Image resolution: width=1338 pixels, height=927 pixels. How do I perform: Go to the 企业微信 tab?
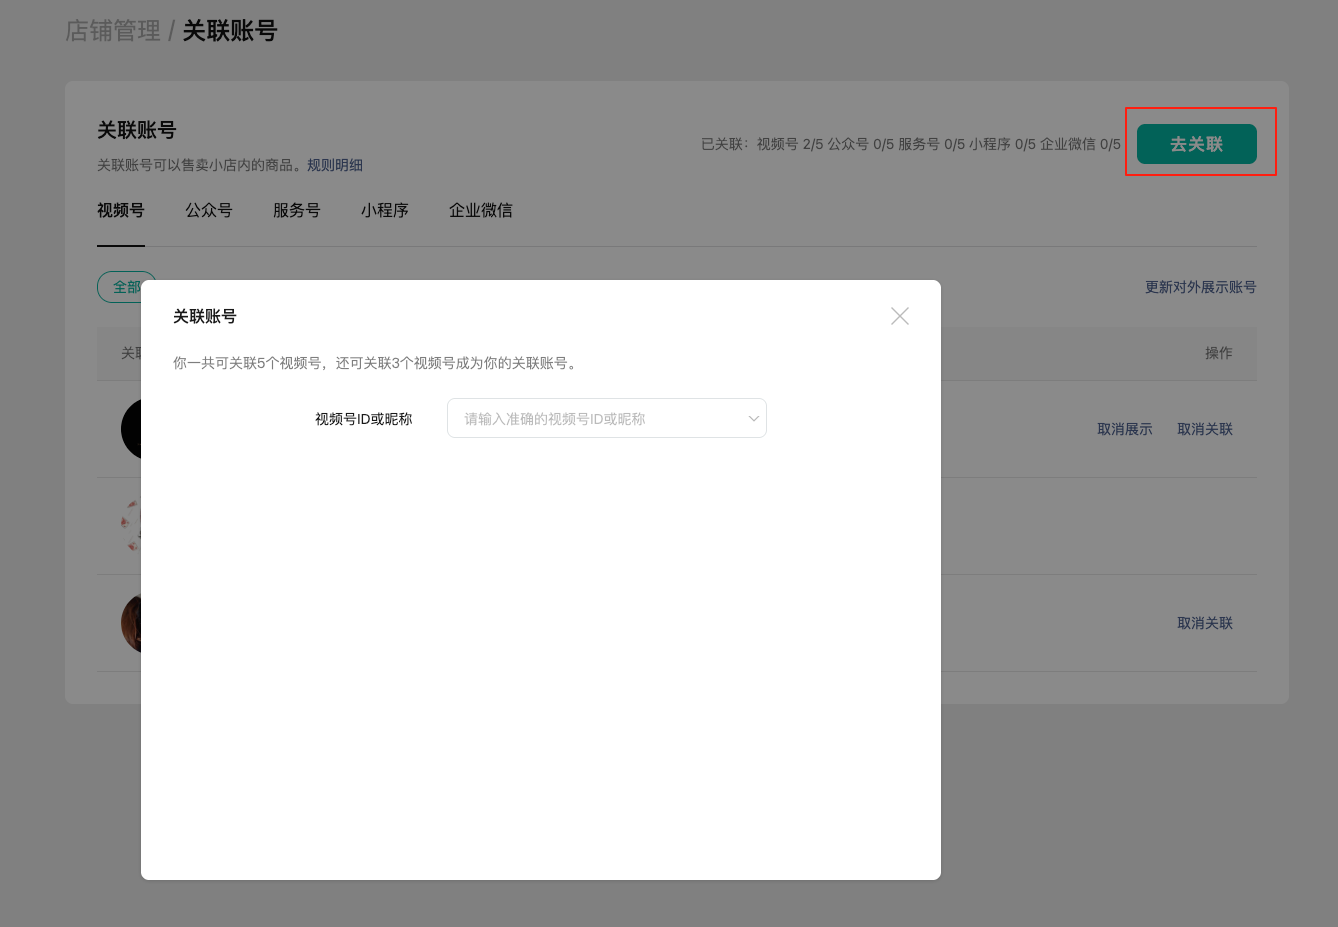(x=481, y=210)
